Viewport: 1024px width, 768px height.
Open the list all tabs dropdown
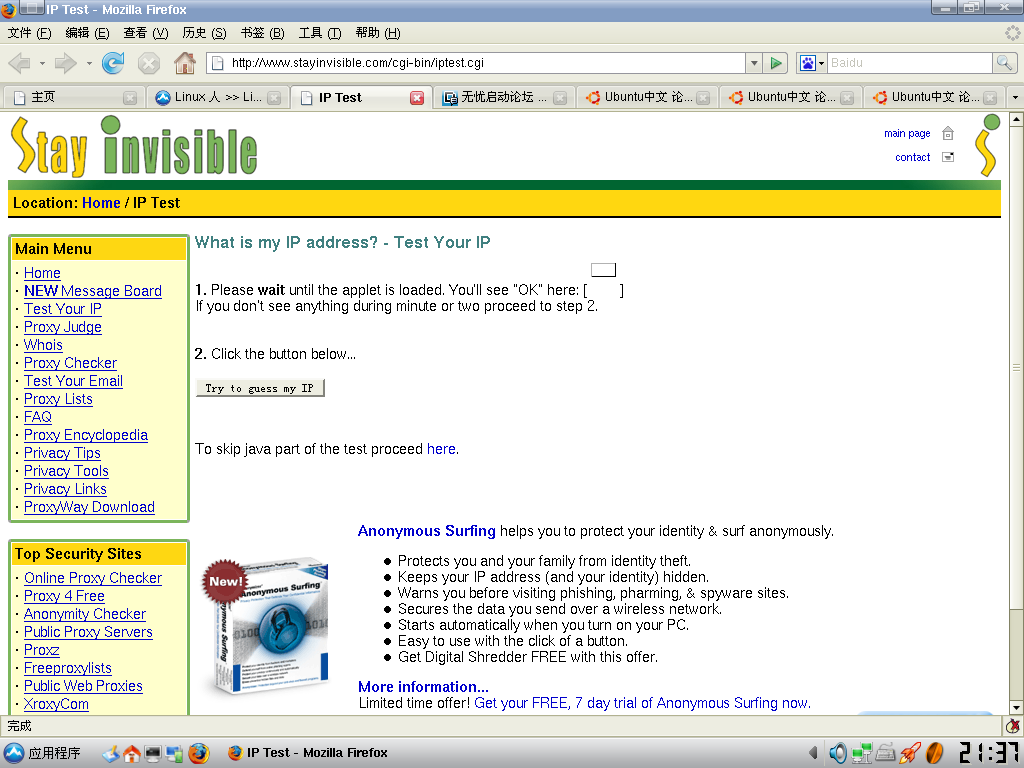[1015, 97]
